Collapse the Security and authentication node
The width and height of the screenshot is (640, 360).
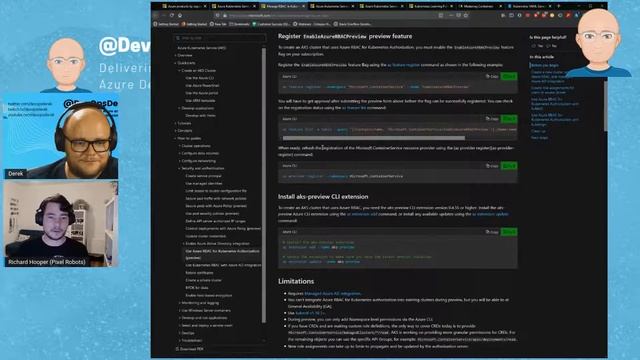coord(179,168)
